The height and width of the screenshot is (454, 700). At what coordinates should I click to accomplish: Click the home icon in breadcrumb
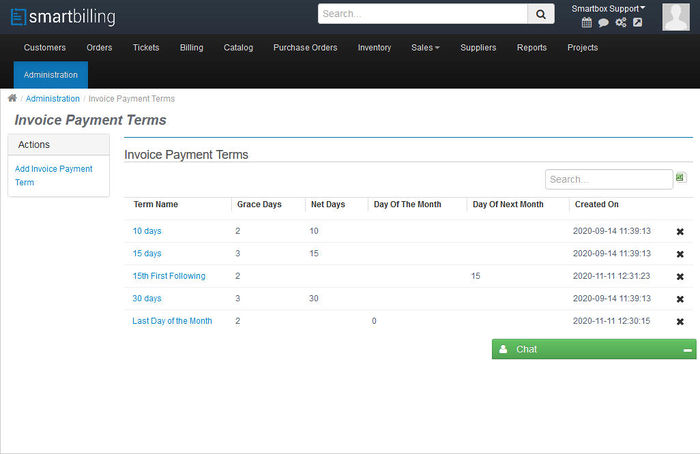point(12,98)
